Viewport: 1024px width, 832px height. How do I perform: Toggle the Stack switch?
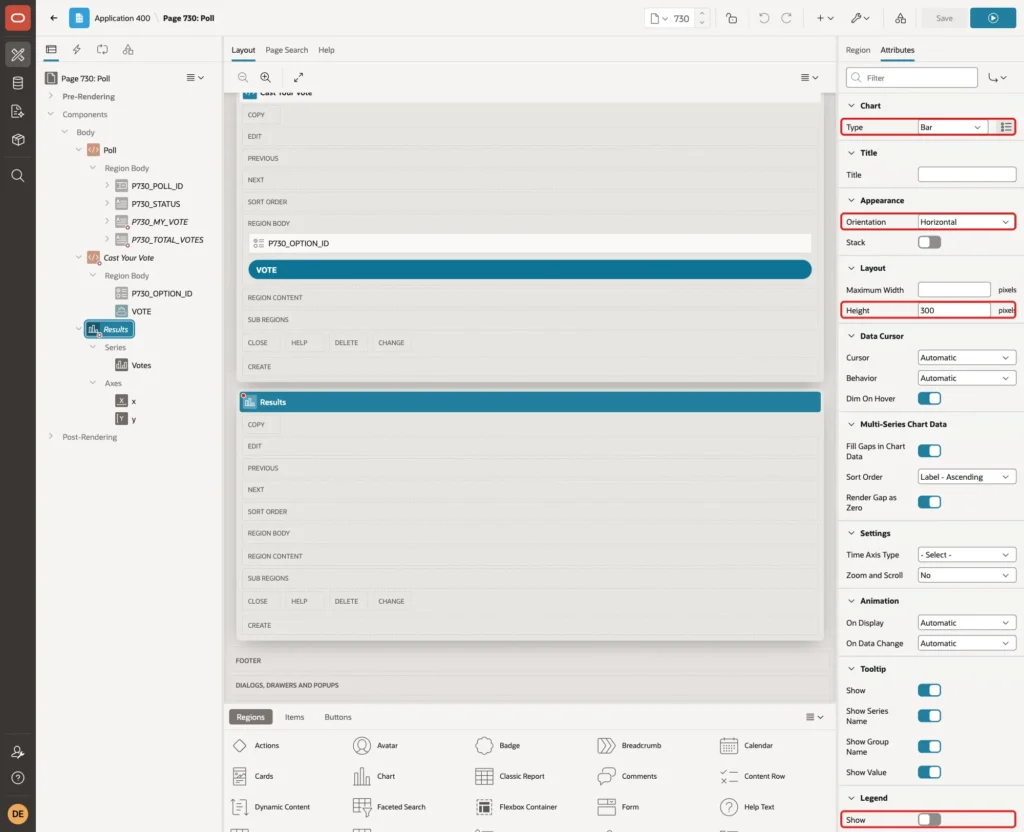(929, 242)
